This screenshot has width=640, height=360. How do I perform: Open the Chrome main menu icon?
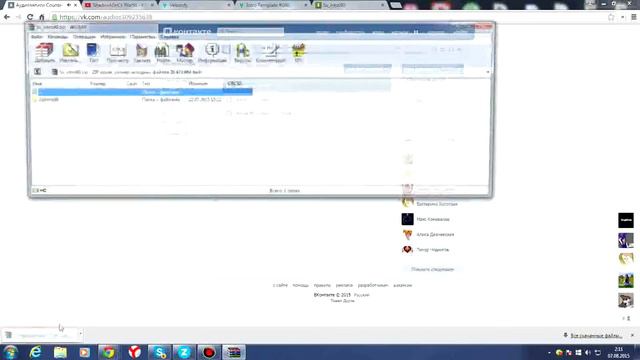point(633,17)
